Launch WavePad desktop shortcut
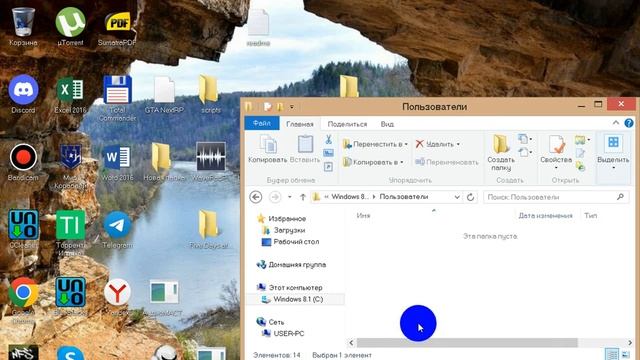640x360 pixels. 211,162
